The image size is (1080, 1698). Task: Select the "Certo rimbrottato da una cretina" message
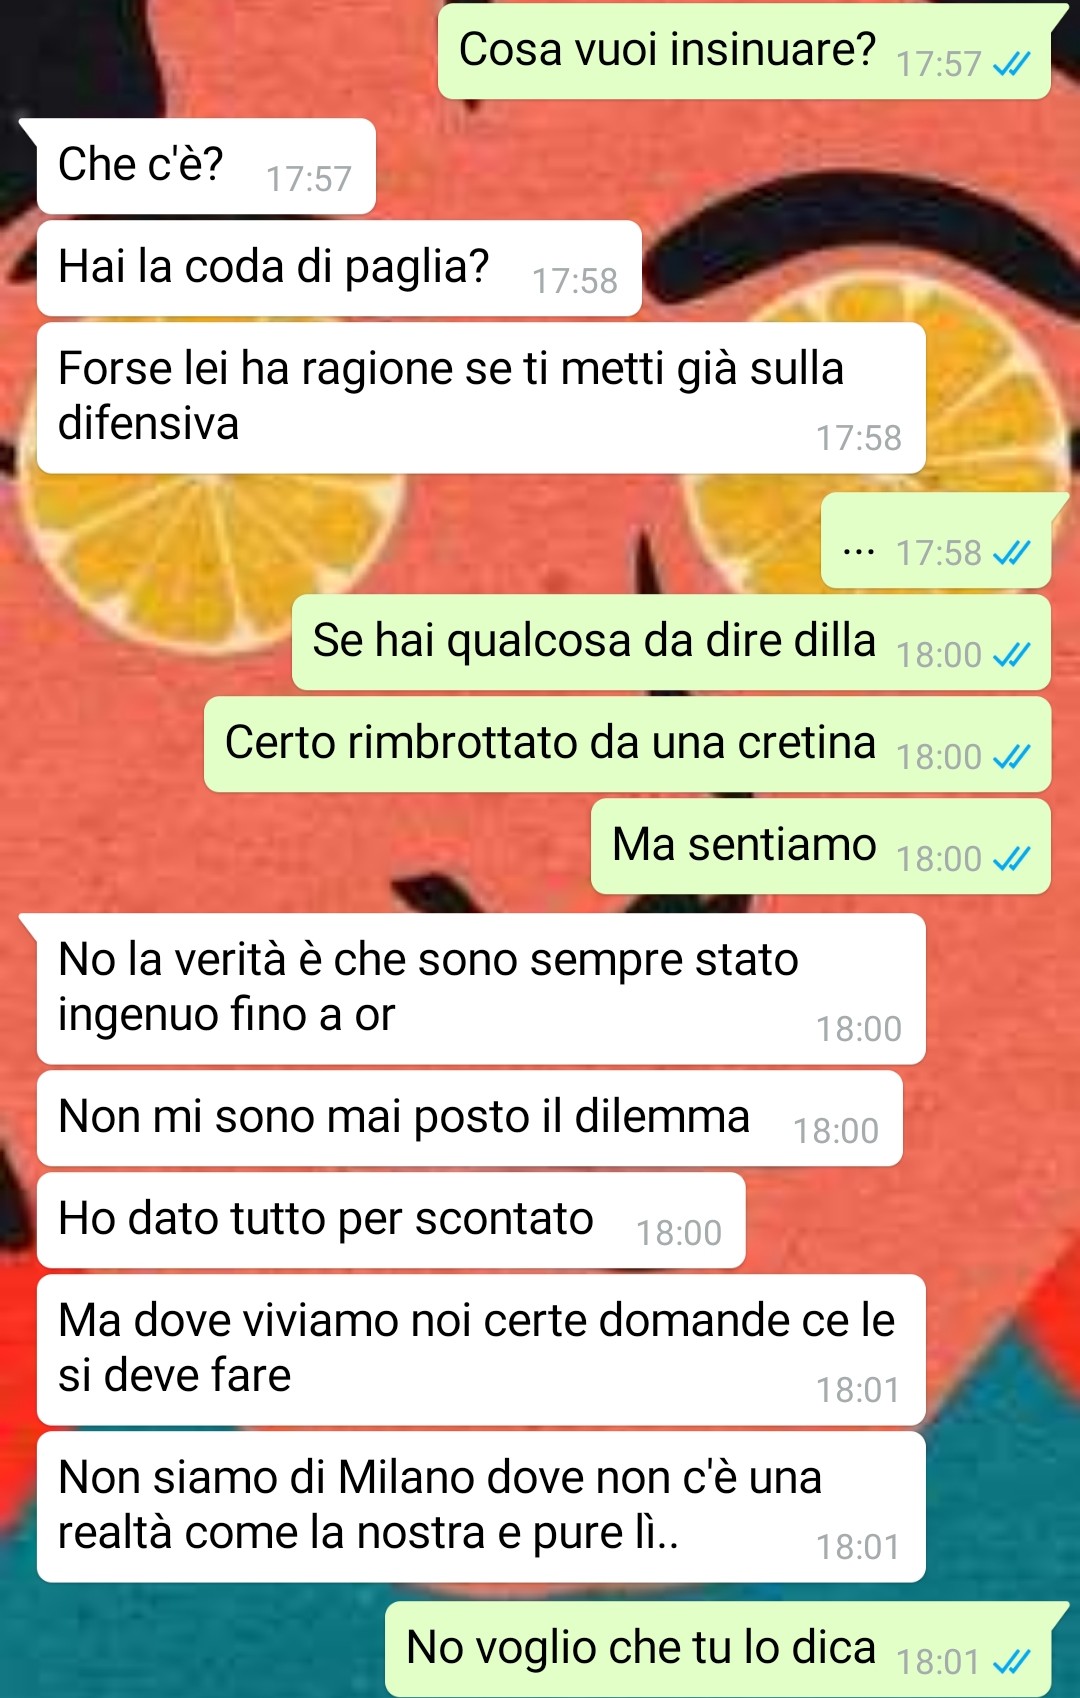coord(627,744)
